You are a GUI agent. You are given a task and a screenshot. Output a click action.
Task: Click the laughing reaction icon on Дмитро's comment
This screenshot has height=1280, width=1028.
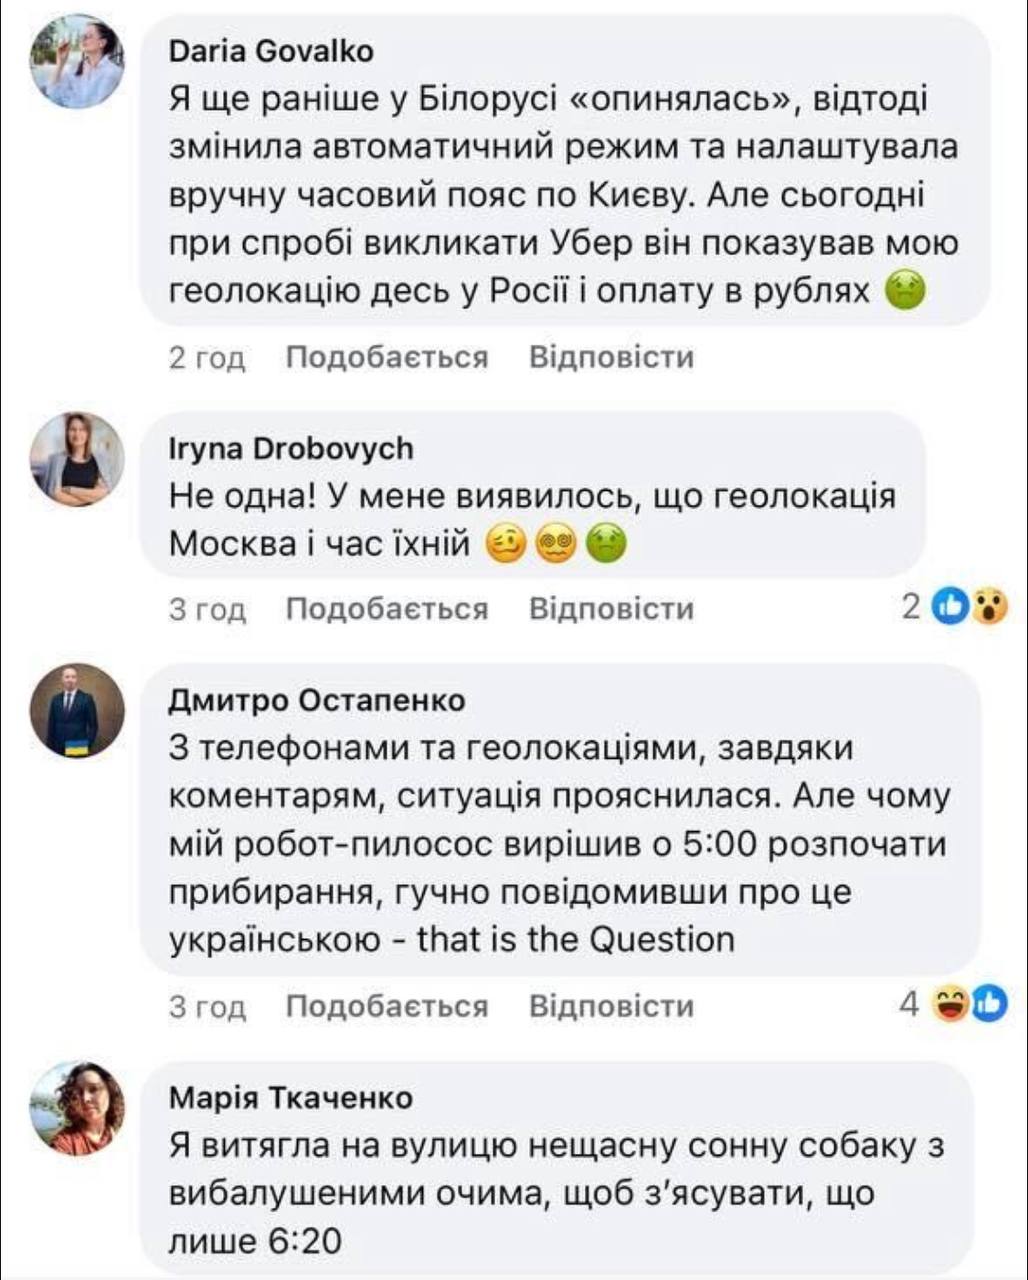pos(946,1003)
